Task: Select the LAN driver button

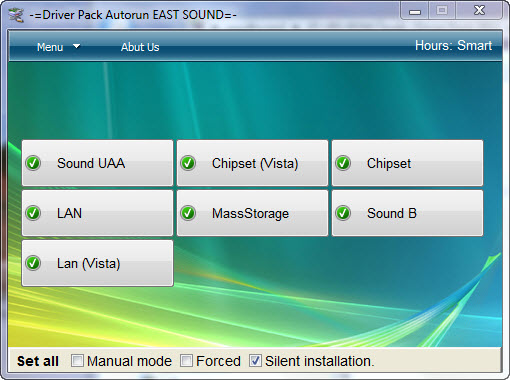Action: coord(97,213)
